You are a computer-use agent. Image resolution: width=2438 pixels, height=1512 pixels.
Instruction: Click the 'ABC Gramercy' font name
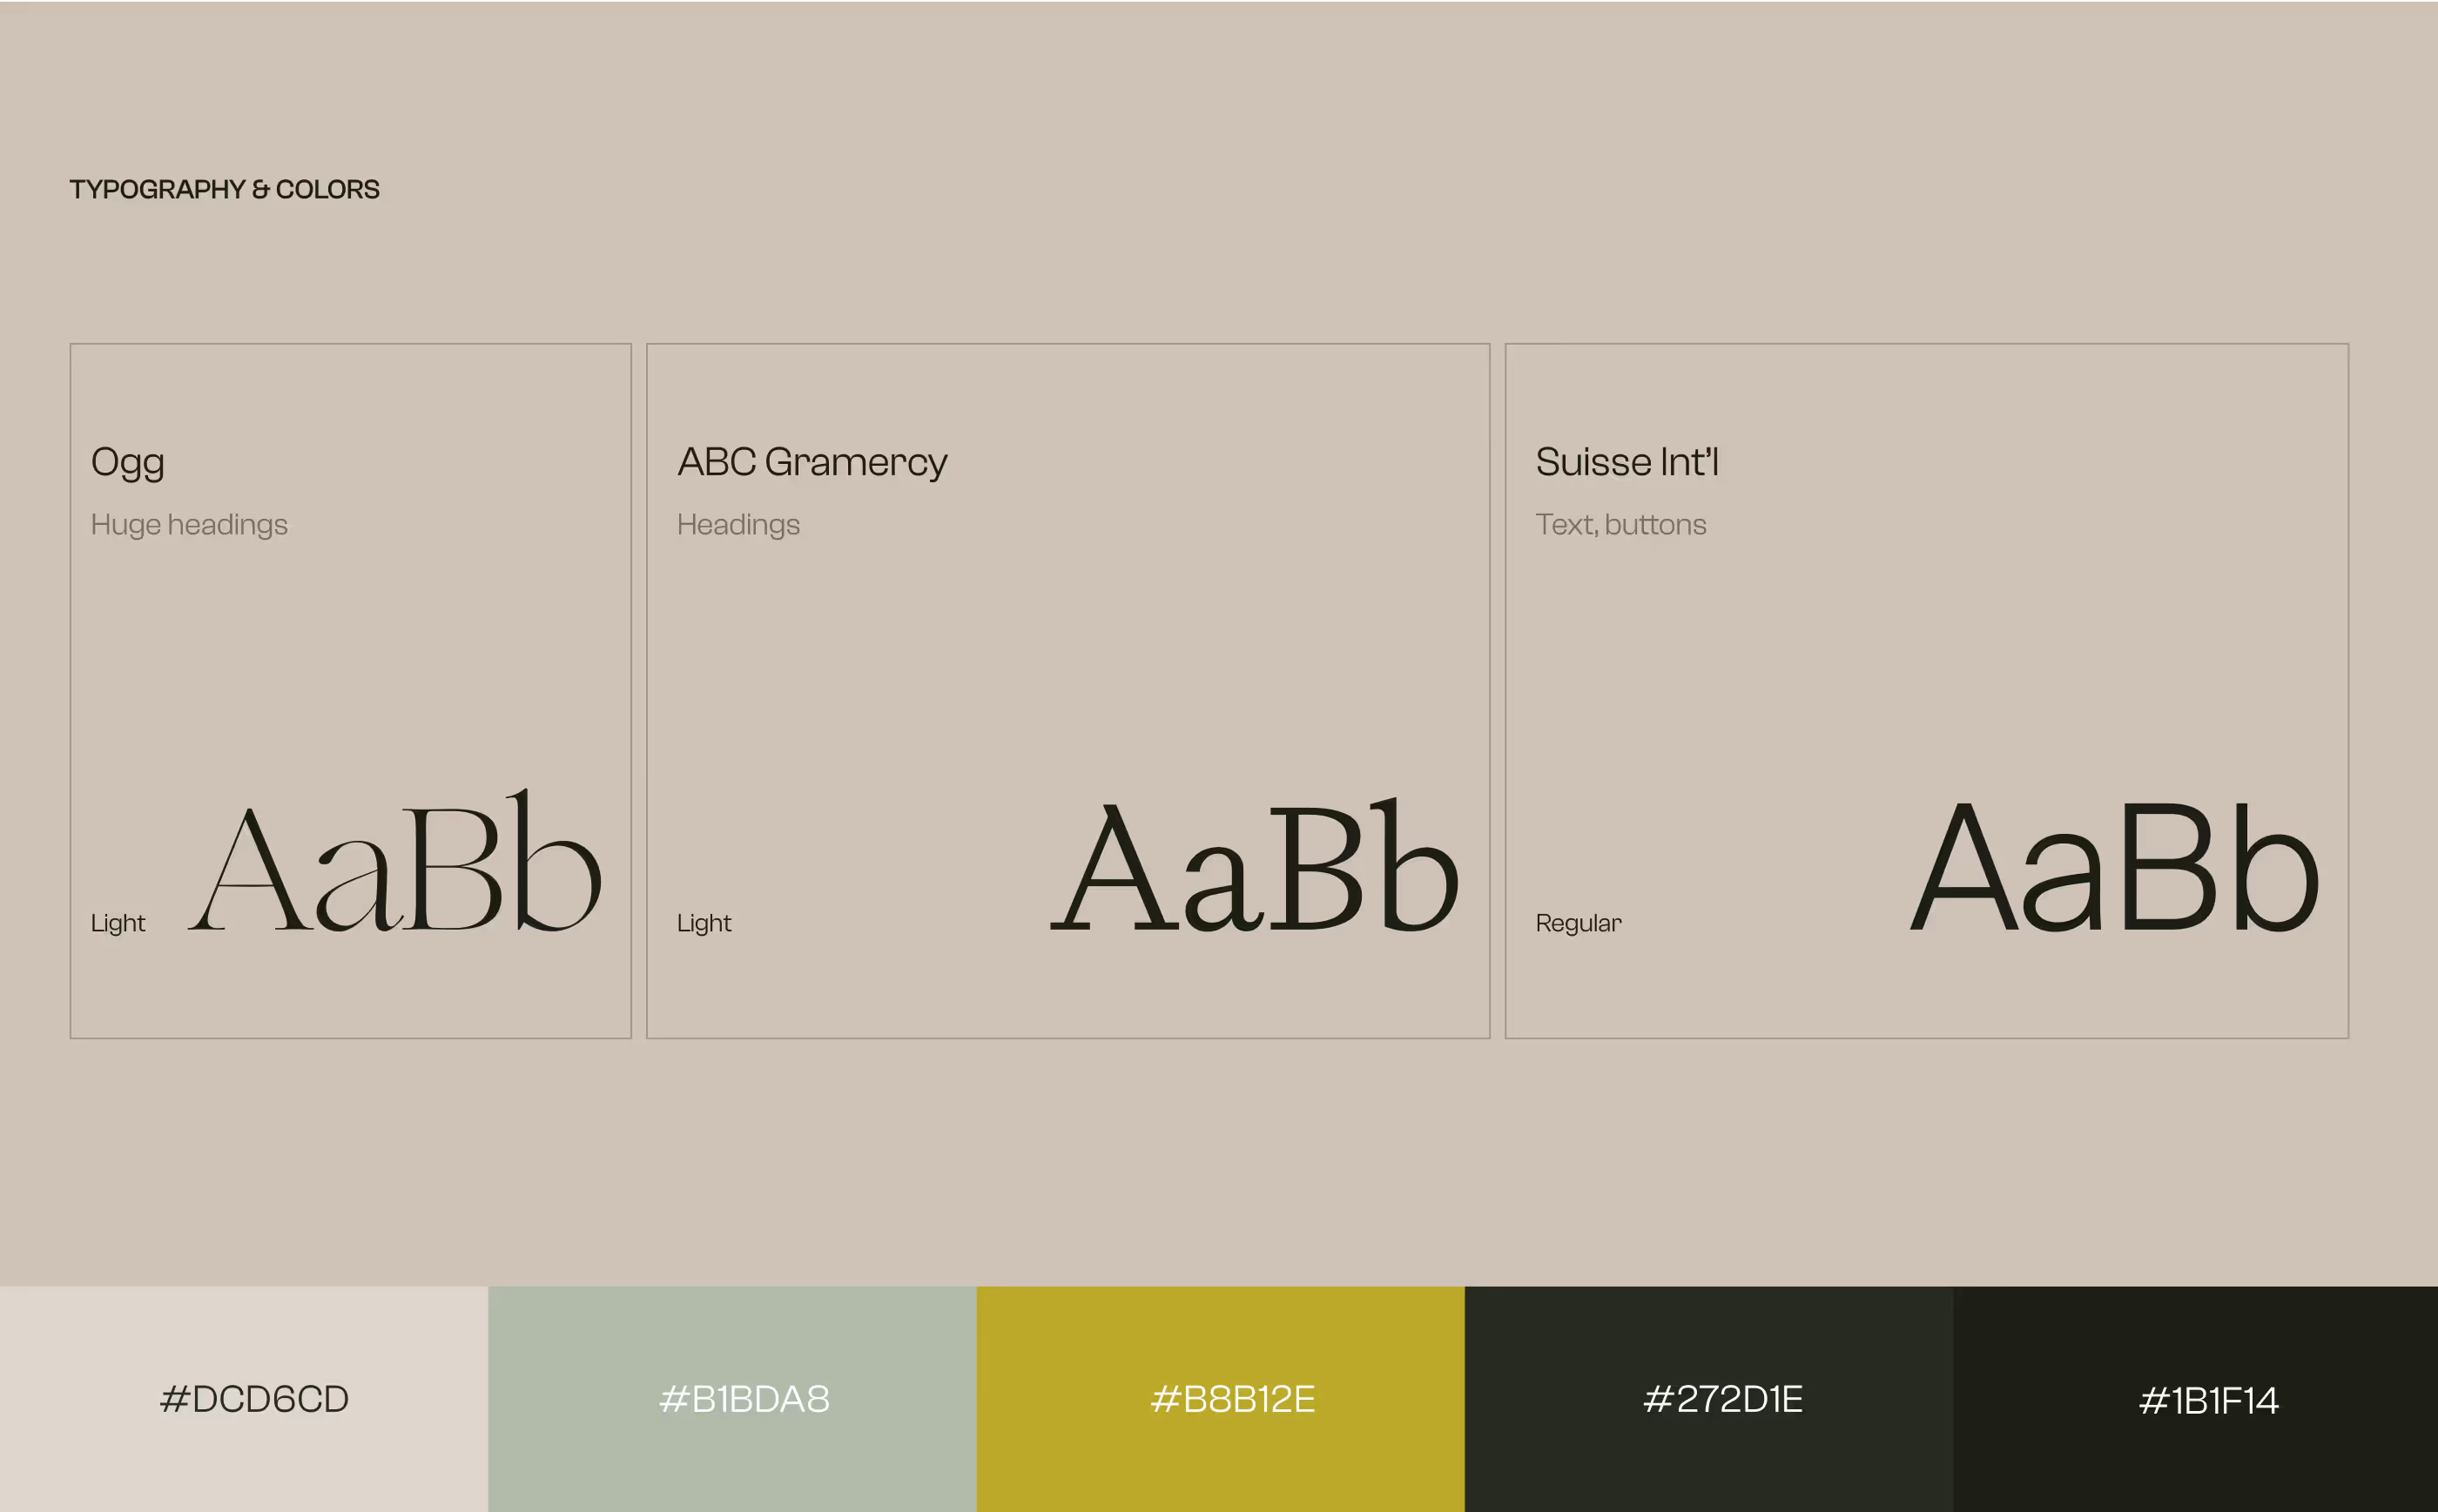coord(812,463)
